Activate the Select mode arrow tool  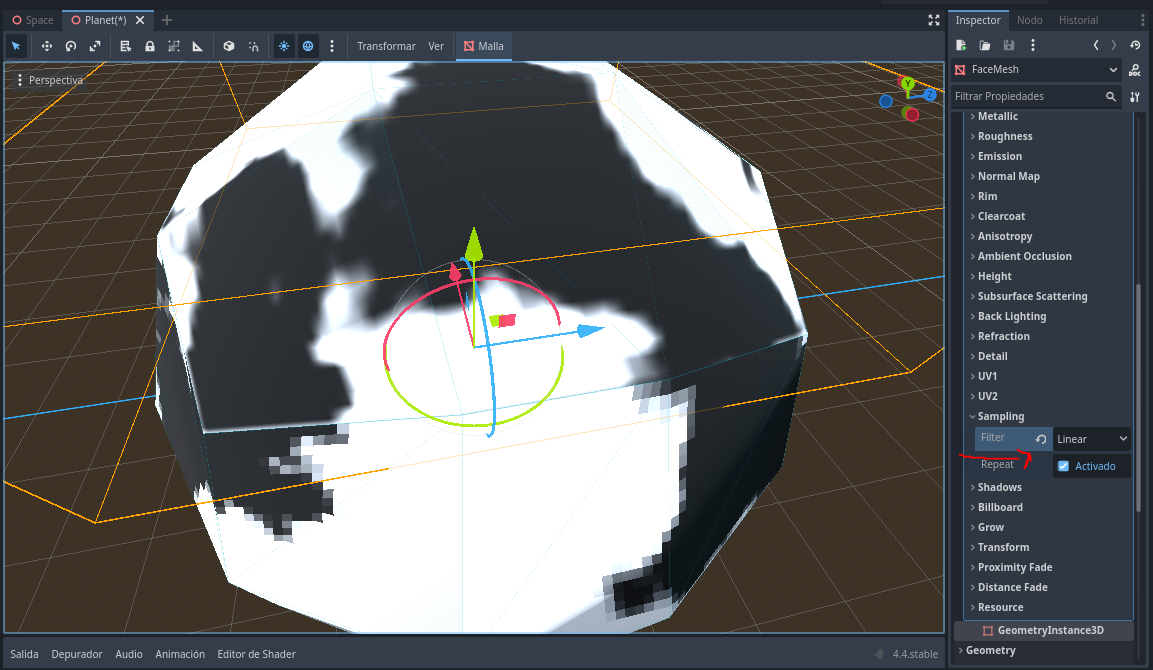[16, 46]
